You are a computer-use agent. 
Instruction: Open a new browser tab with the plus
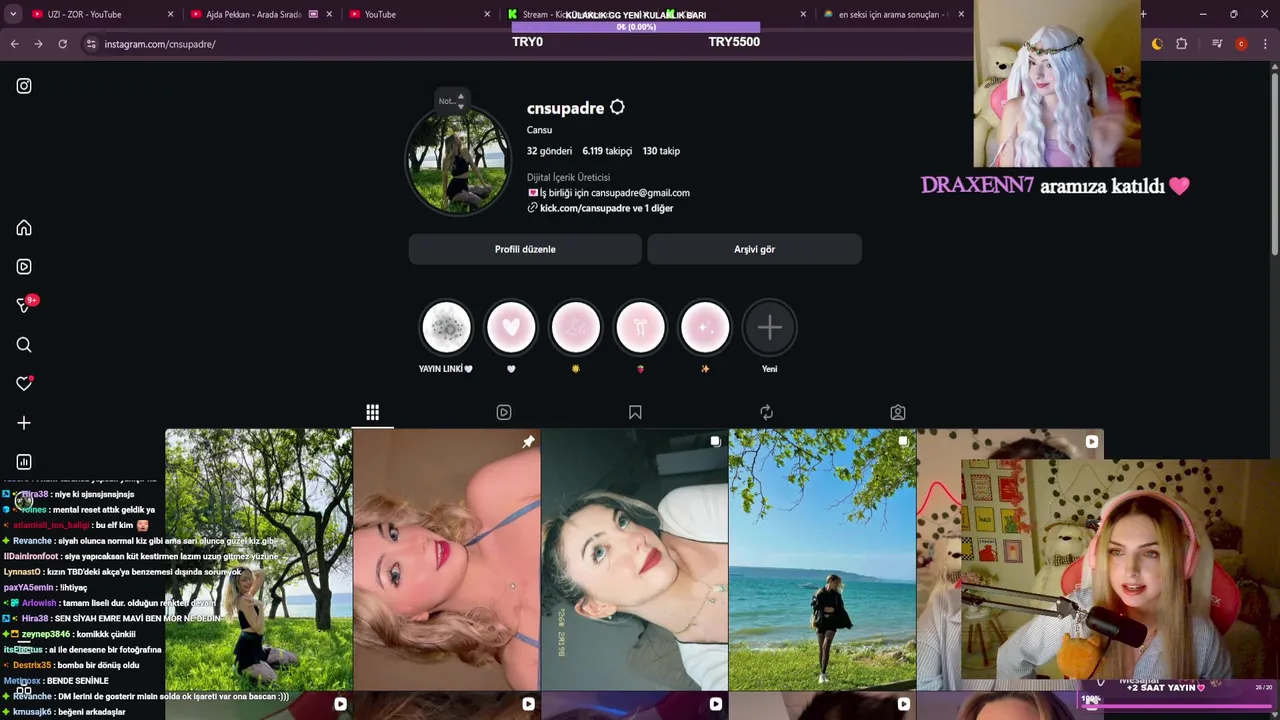[x=1143, y=14]
